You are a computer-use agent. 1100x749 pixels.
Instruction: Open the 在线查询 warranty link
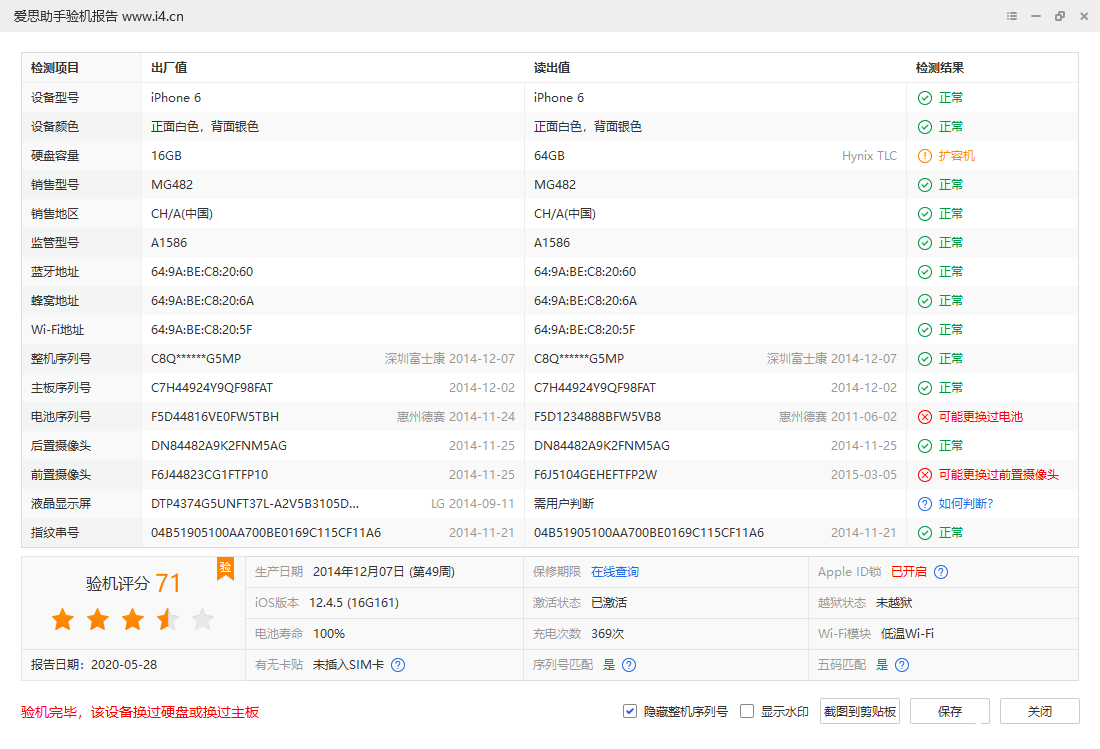(x=615, y=572)
